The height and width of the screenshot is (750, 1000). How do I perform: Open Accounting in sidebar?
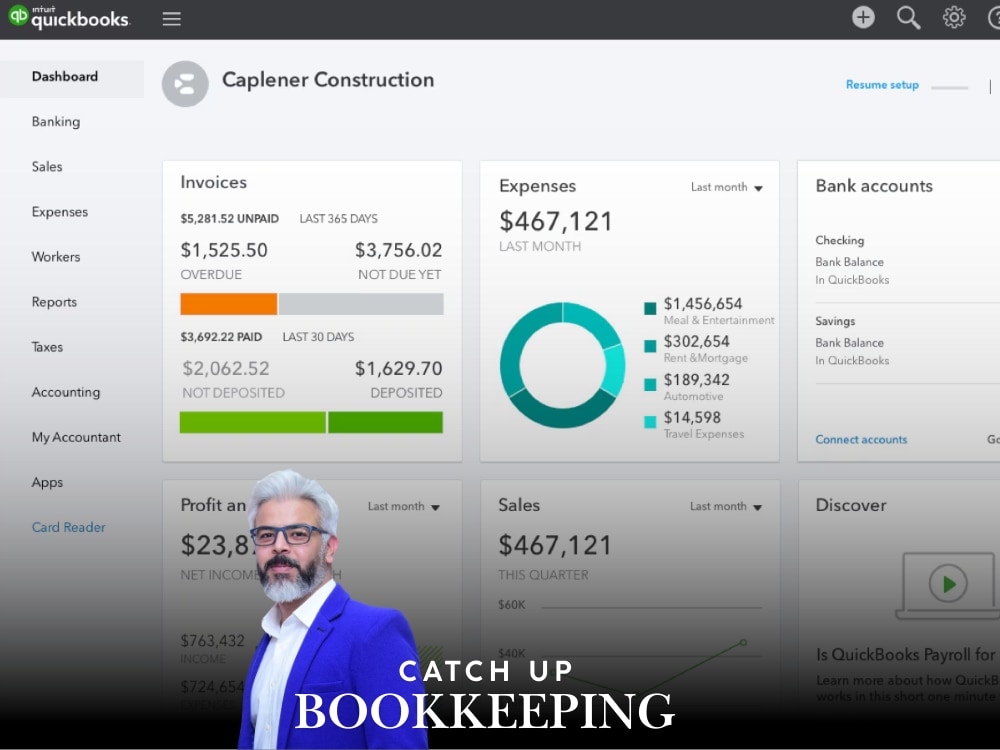[66, 392]
